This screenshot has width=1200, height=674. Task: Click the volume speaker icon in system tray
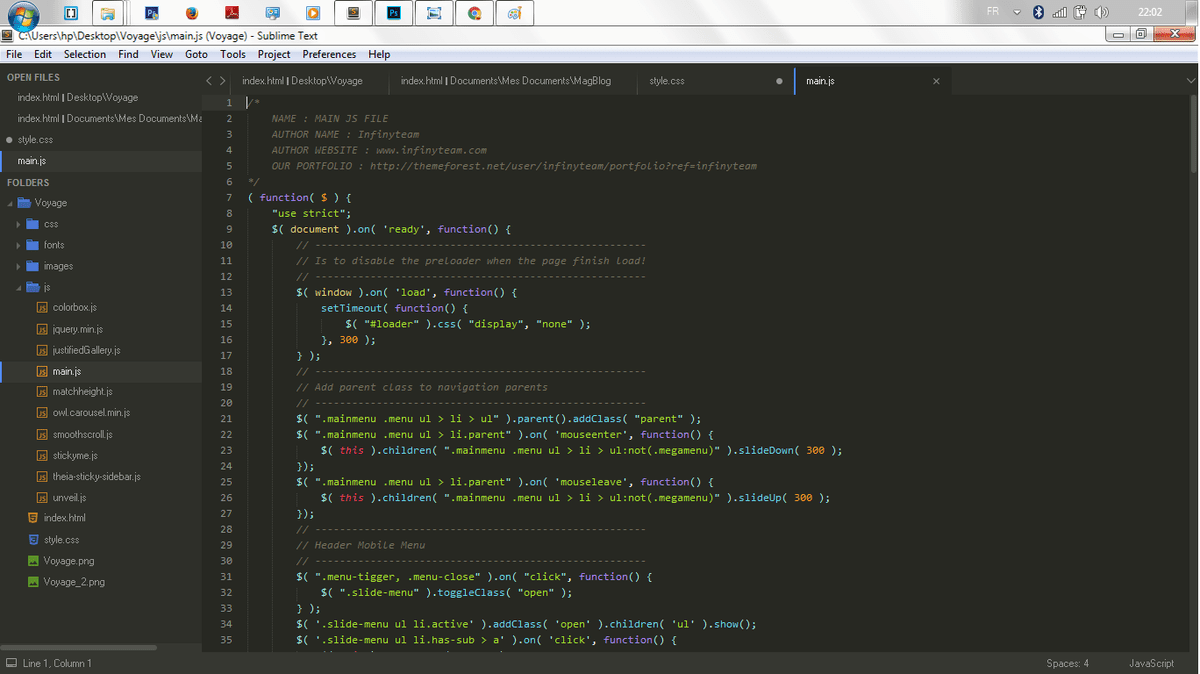1101,12
